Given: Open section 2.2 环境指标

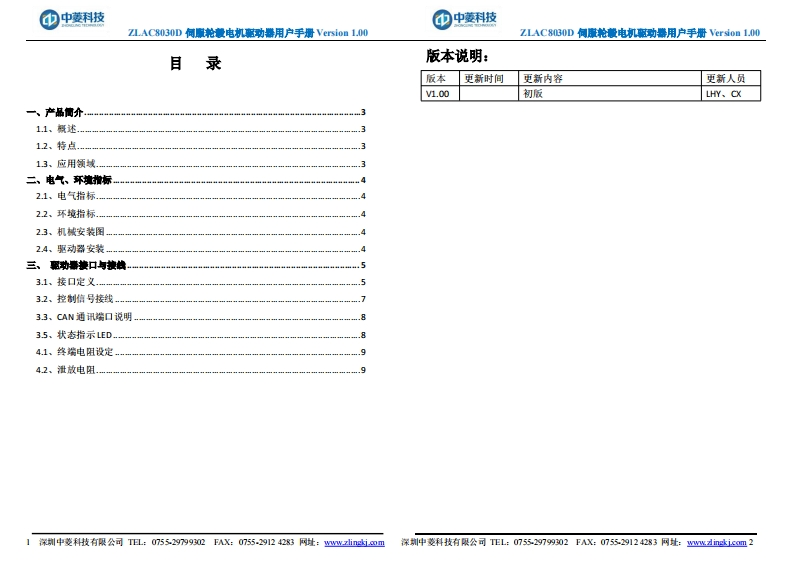Looking at the screenshot, I should (66, 214).
